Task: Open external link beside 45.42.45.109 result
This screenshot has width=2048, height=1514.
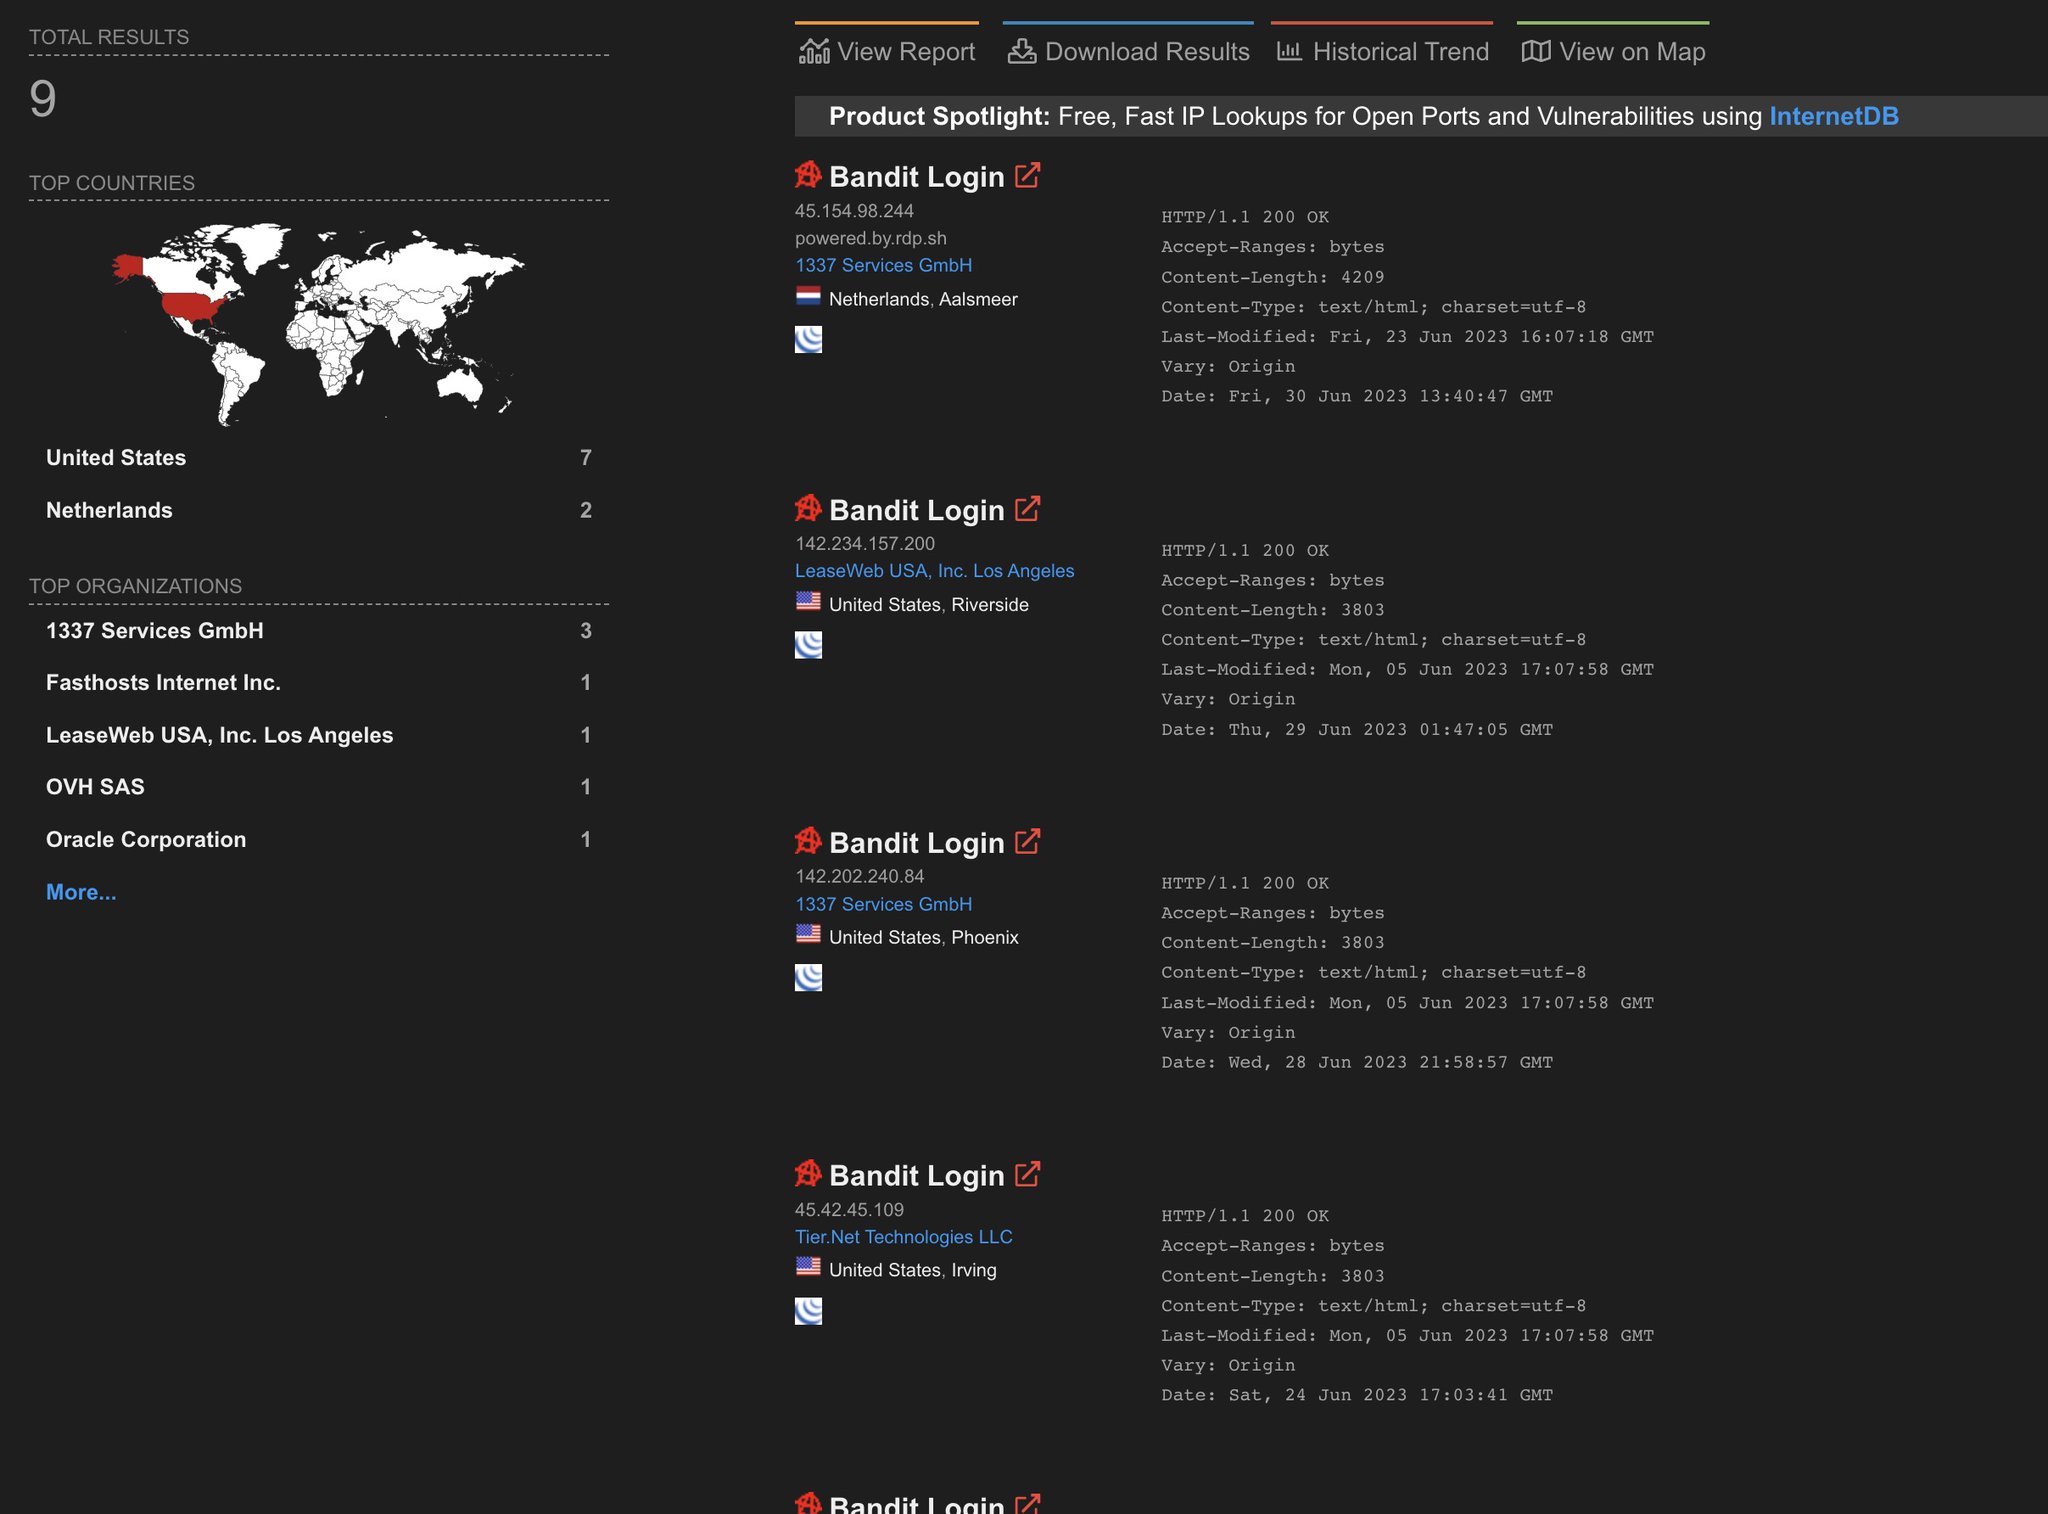Action: pos(1027,1174)
